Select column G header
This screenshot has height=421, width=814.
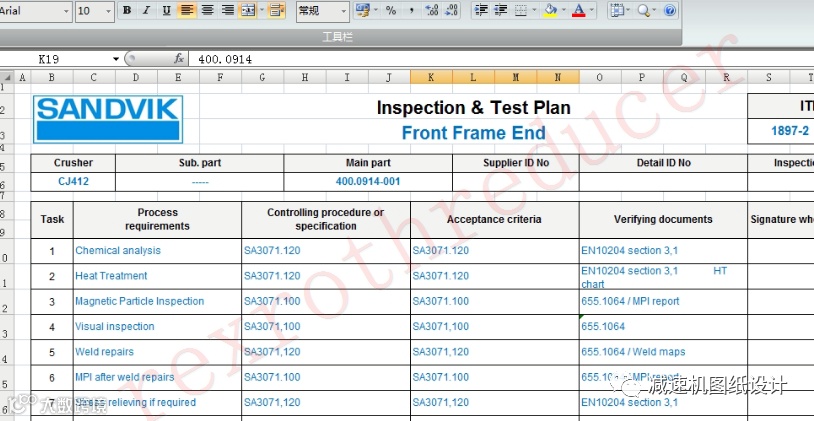(262, 77)
